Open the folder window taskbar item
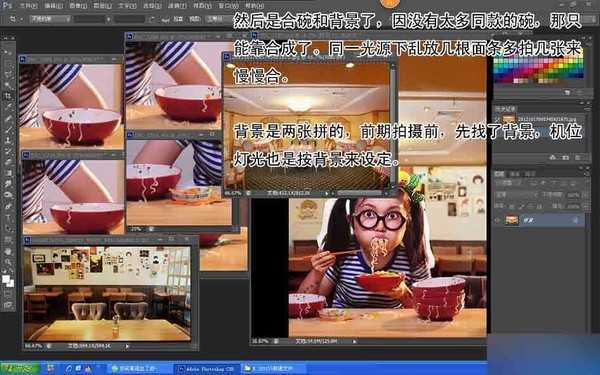This screenshot has height=375, width=600. click(273, 369)
